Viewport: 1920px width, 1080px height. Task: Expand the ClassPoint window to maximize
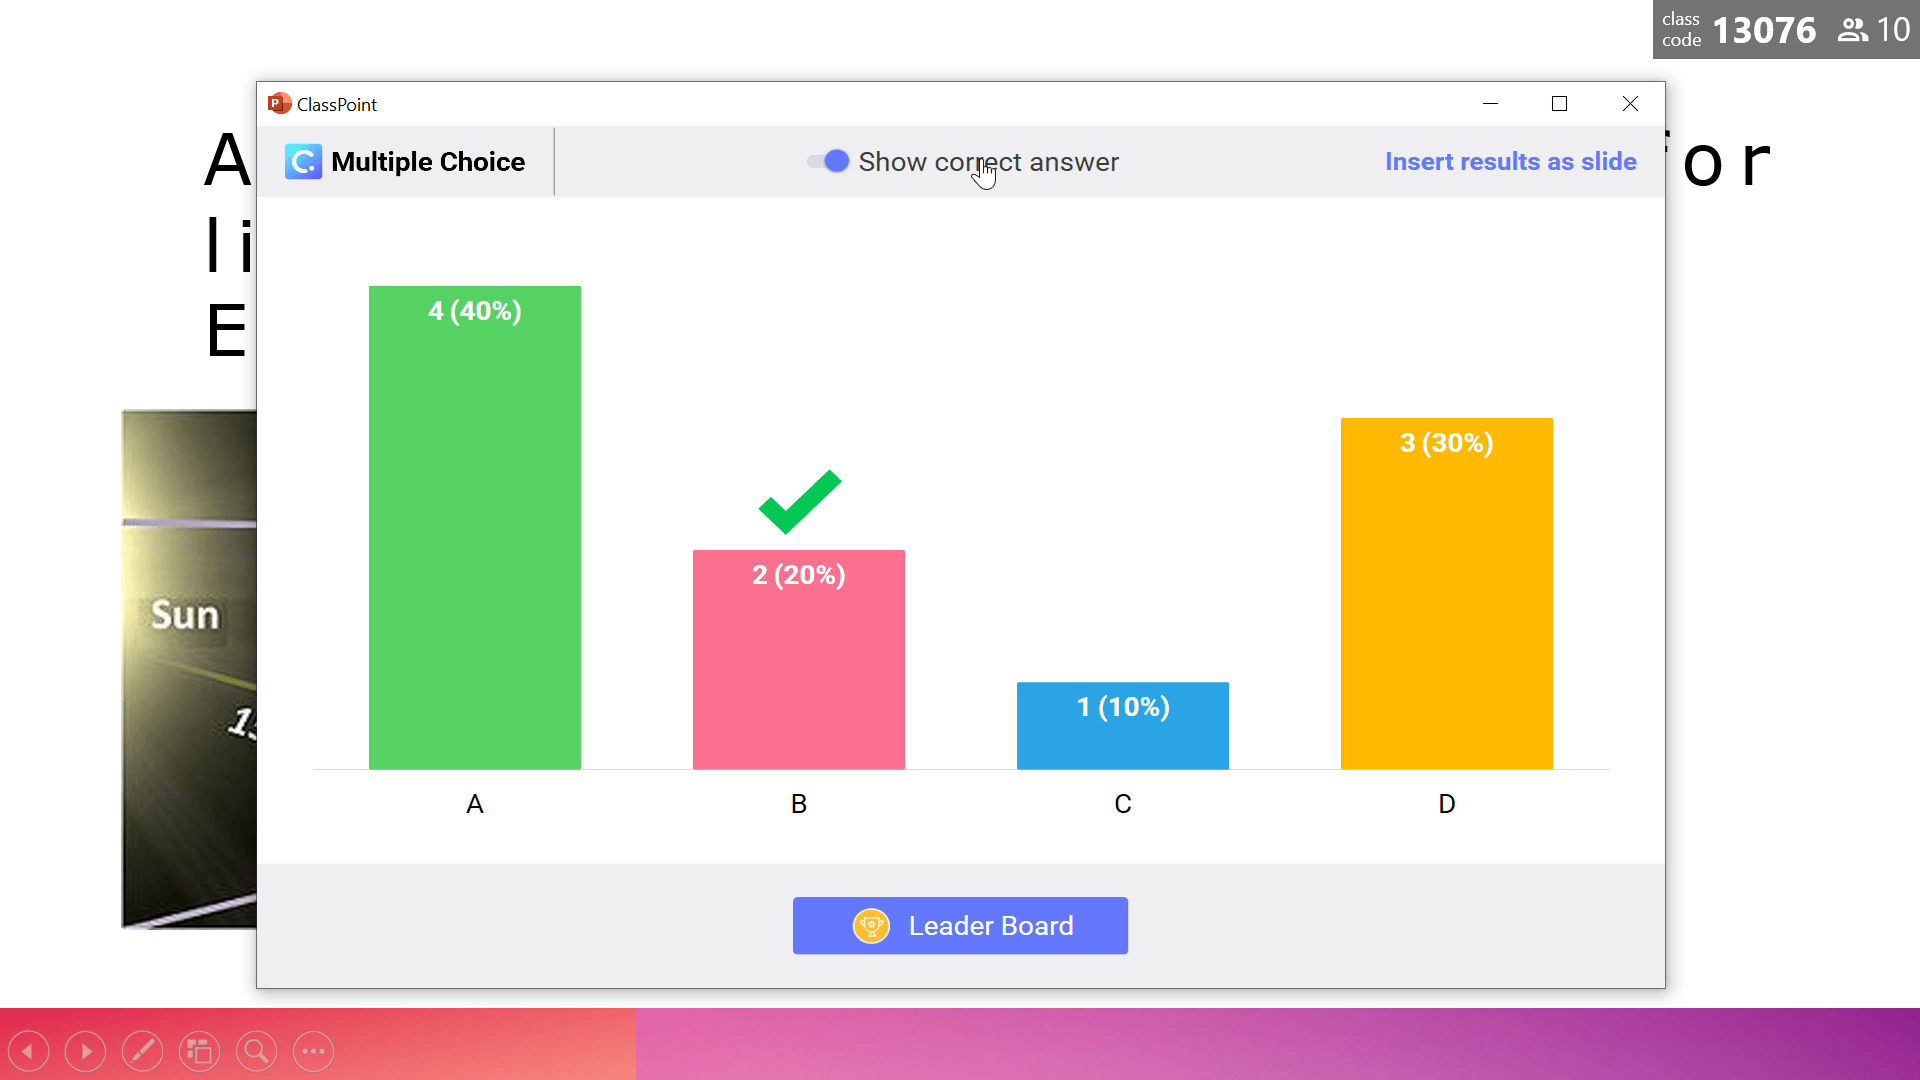[1559, 103]
